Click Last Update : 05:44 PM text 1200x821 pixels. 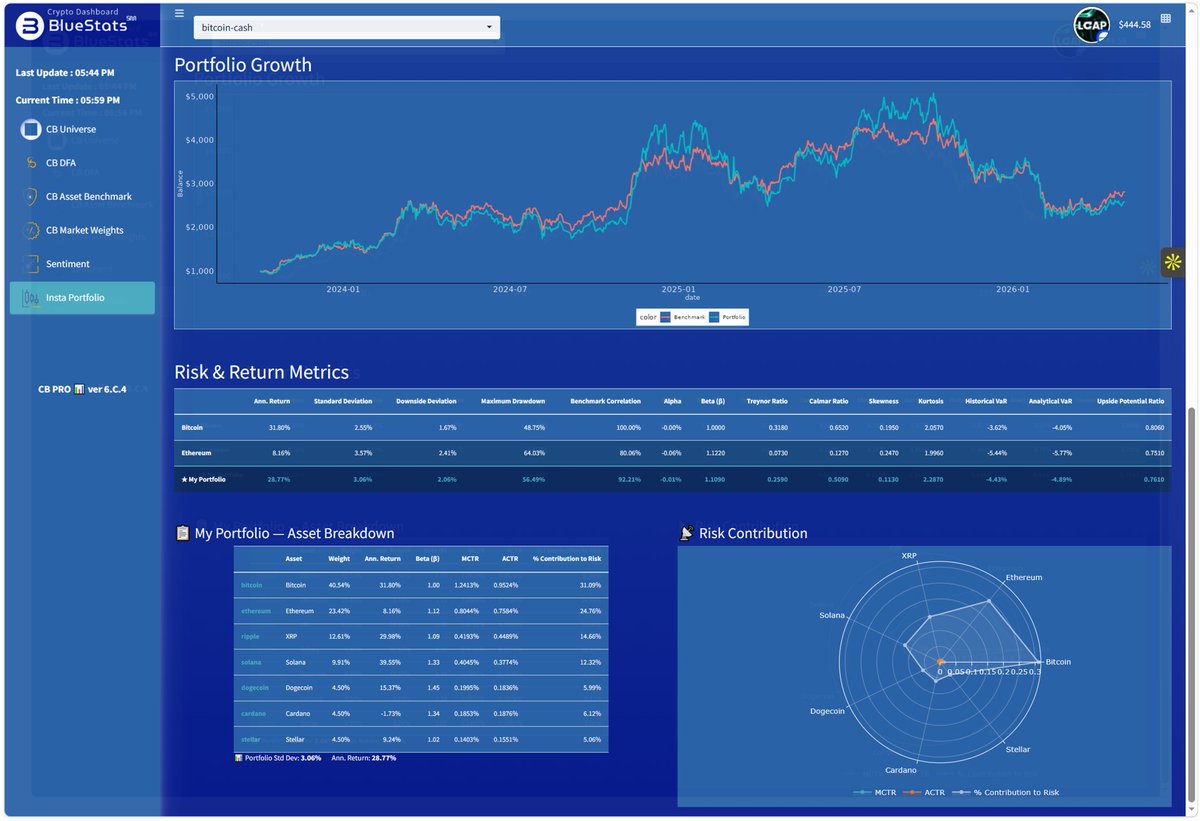tap(65, 73)
